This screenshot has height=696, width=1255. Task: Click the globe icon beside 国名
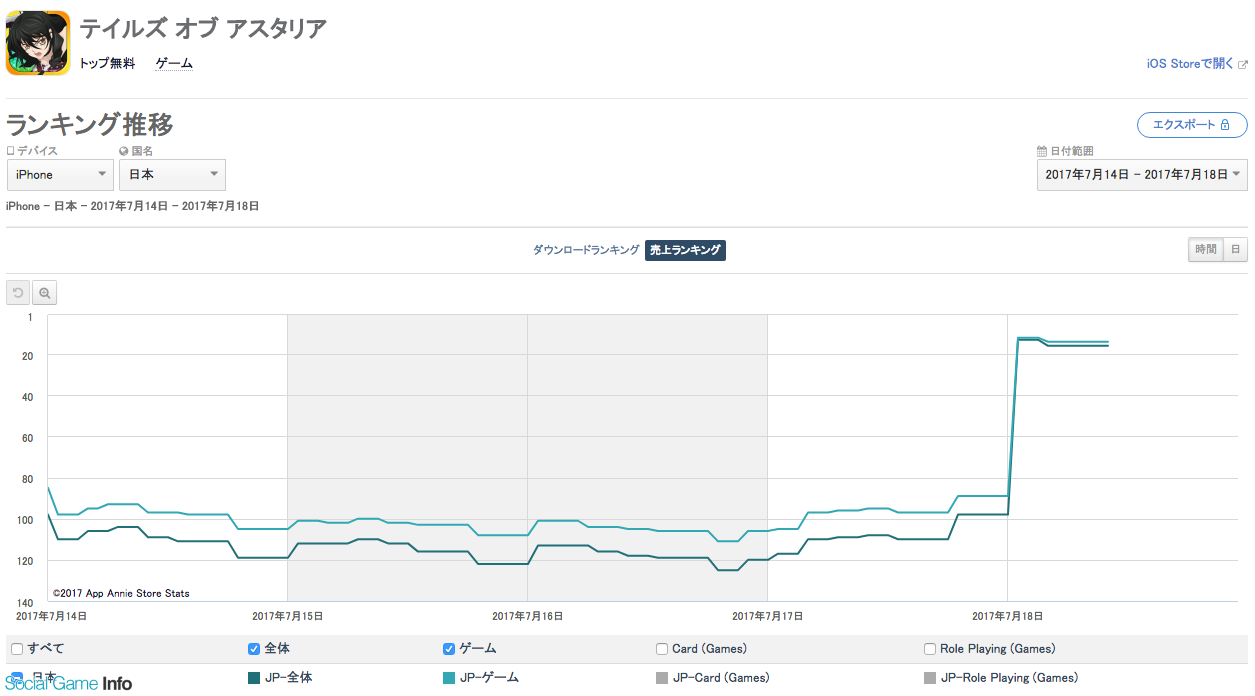pos(124,151)
